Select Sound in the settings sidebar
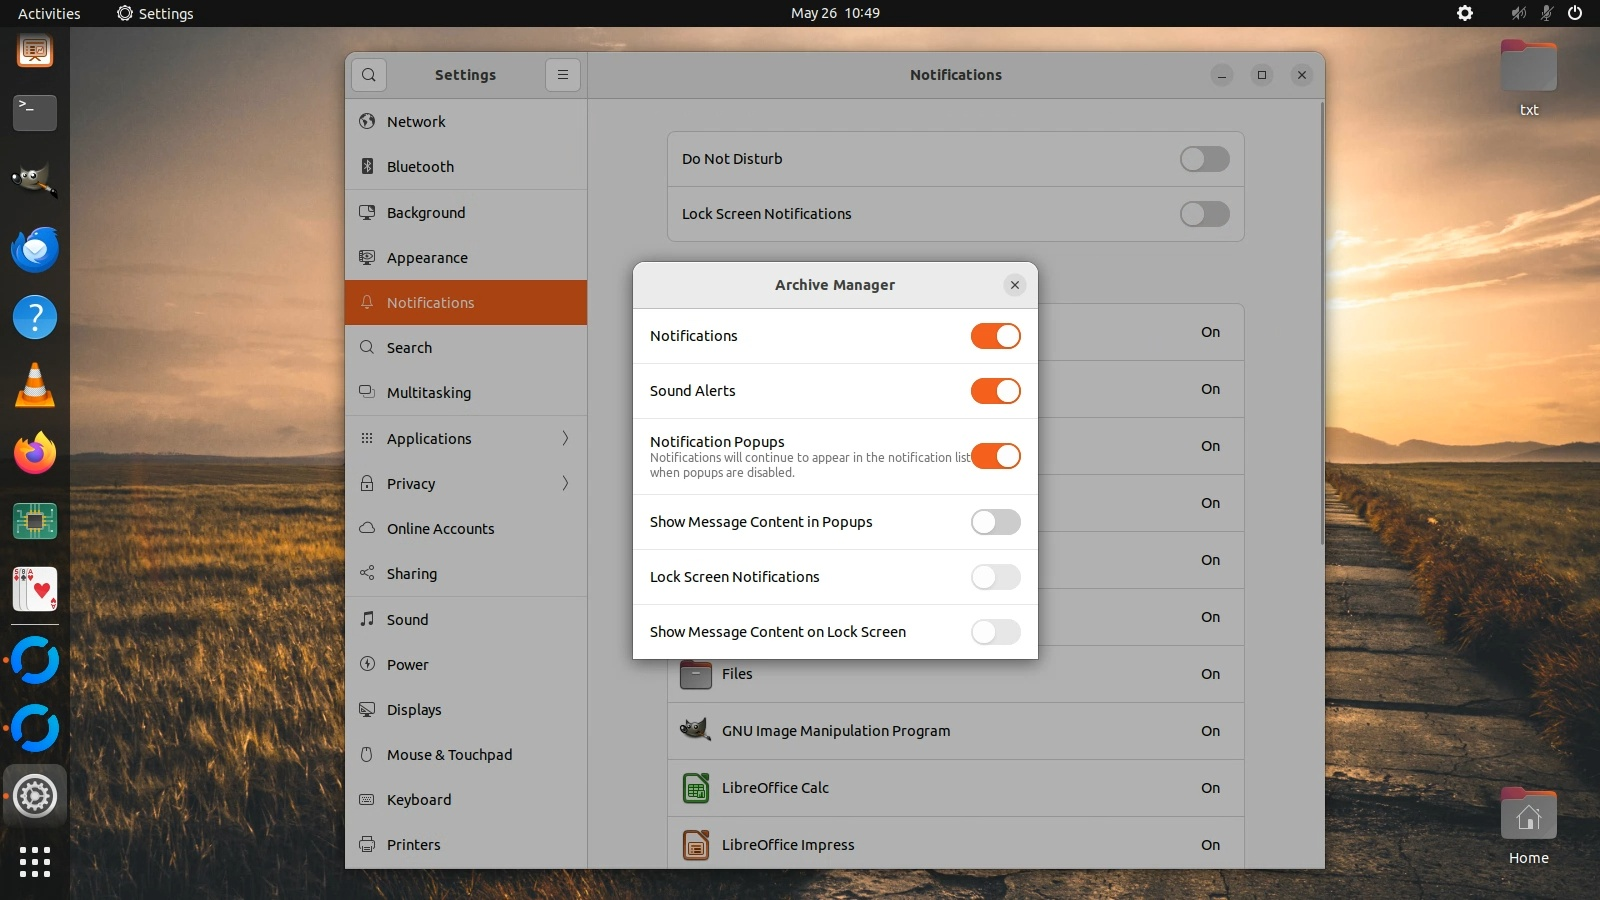This screenshot has height=900, width=1600. click(x=408, y=620)
